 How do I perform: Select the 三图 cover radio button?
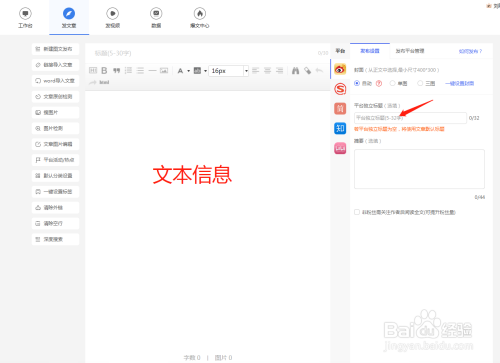click(420, 83)
